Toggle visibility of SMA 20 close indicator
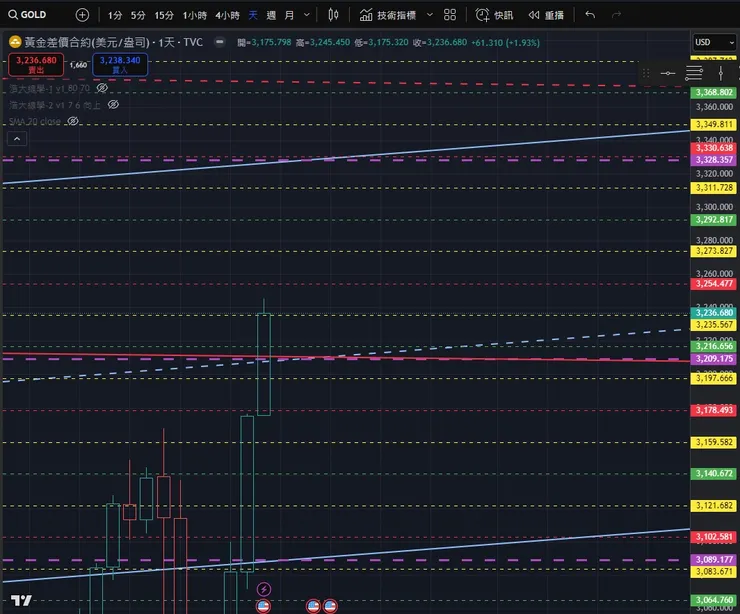Screen dimensions: 740x614 tap(72, 121)
